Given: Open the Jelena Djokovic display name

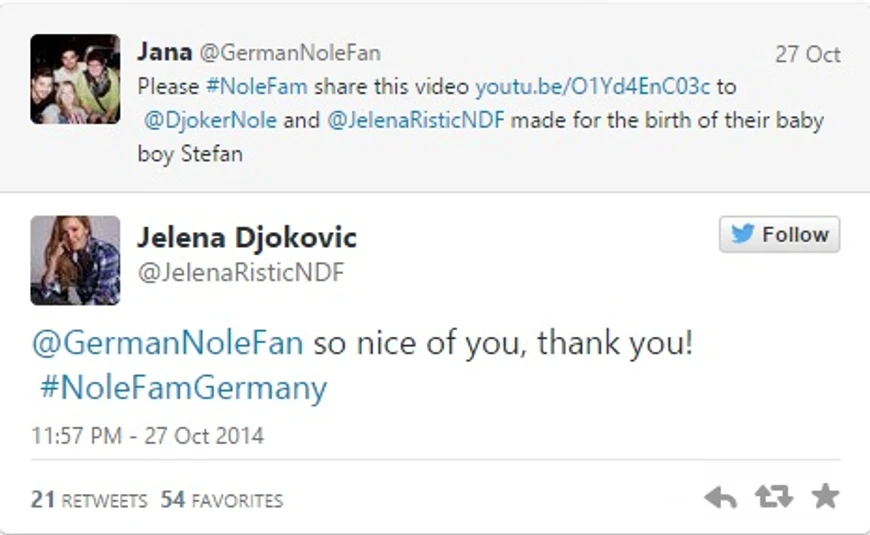Looking at the screenshot, I should (247, 238).
